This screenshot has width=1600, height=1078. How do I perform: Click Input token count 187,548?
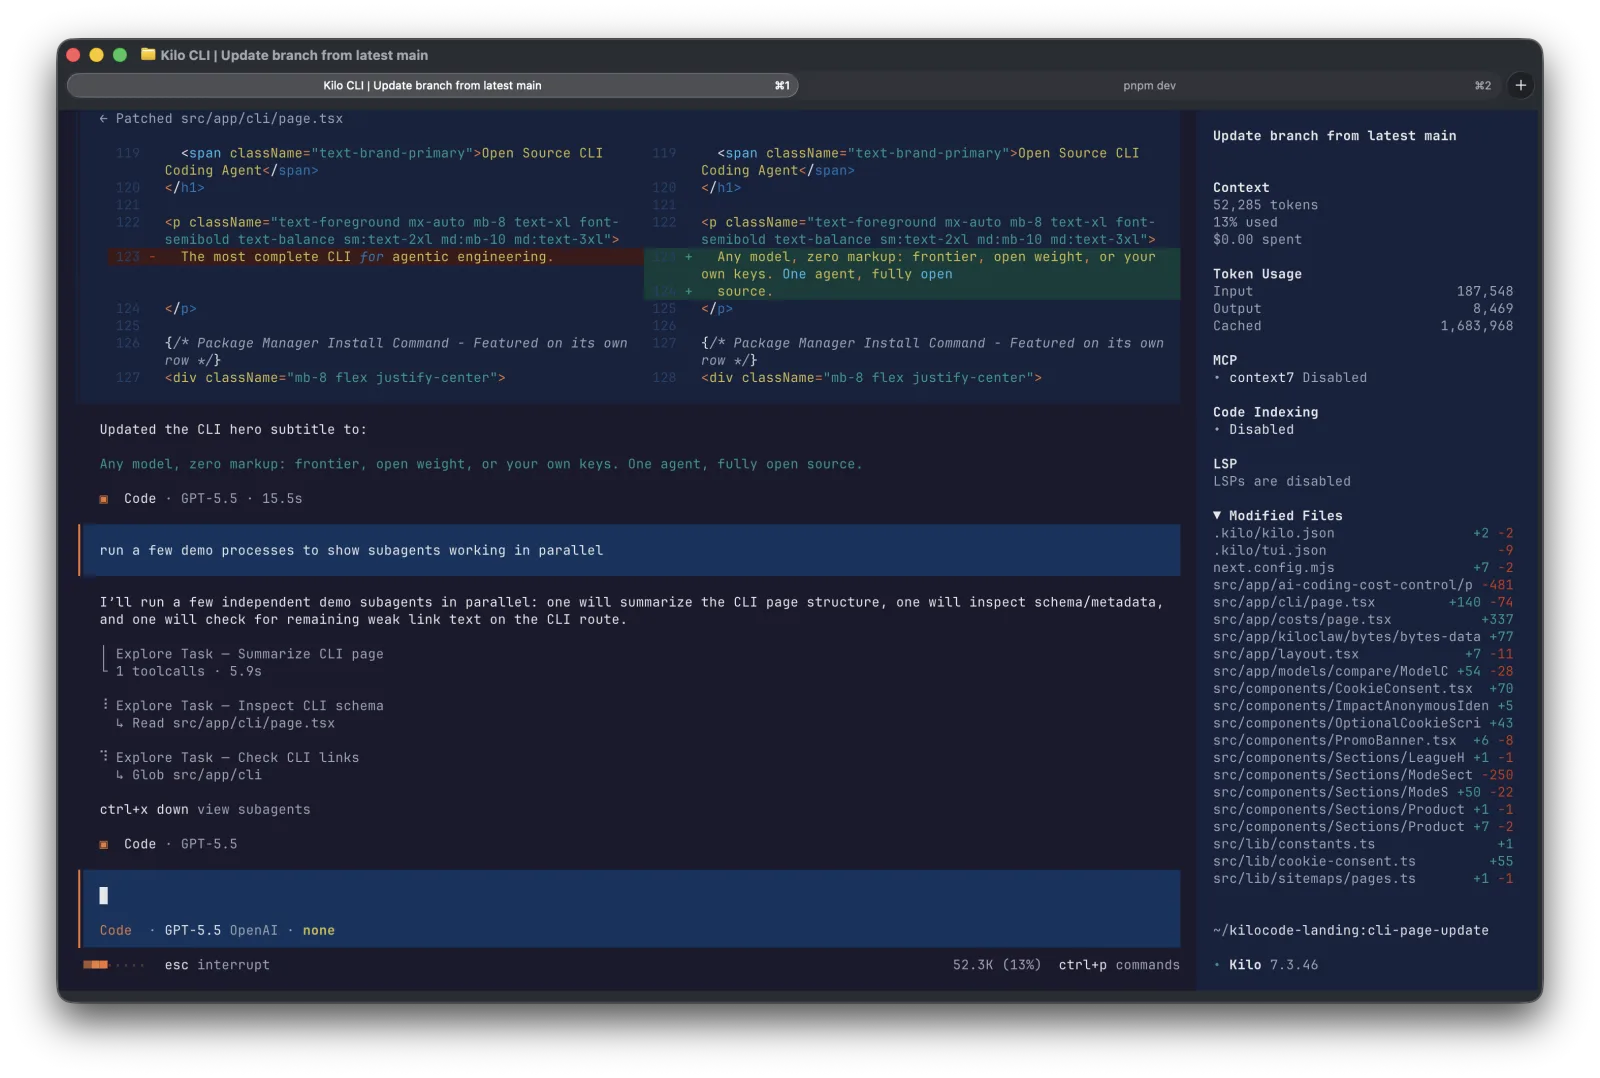coord(1484,292)
